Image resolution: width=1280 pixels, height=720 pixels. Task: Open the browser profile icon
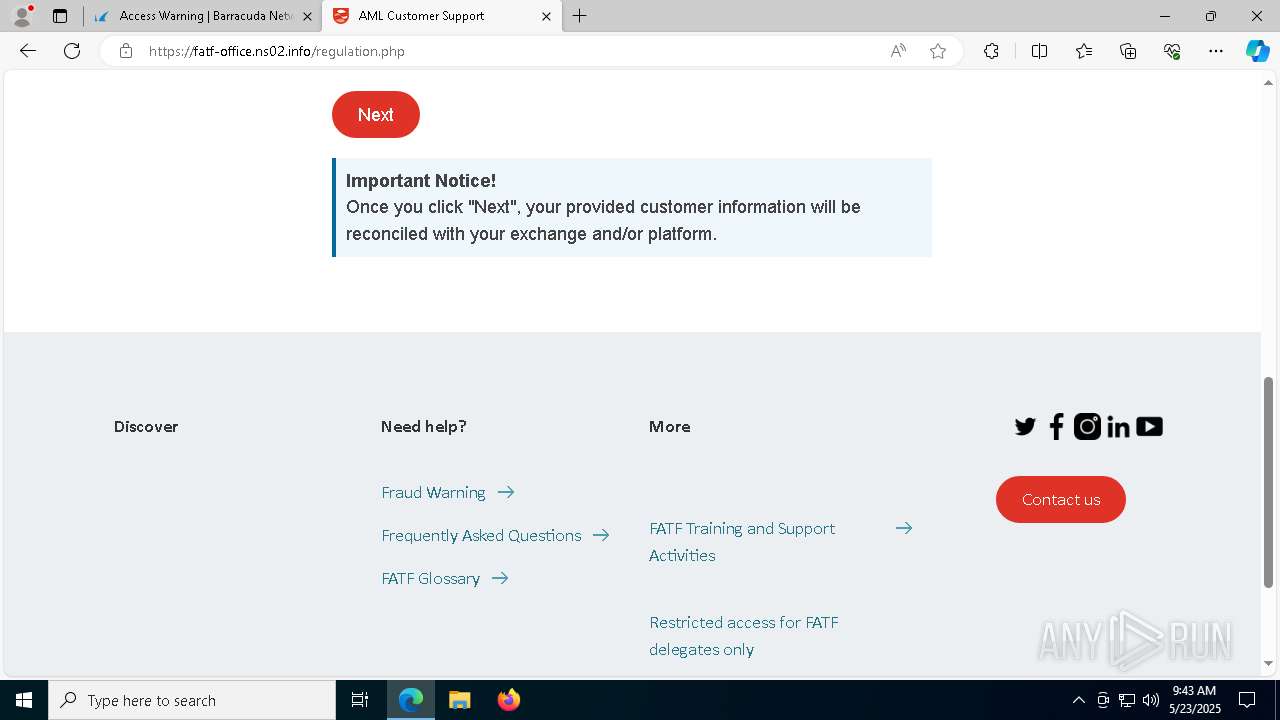tap(22, 16)
